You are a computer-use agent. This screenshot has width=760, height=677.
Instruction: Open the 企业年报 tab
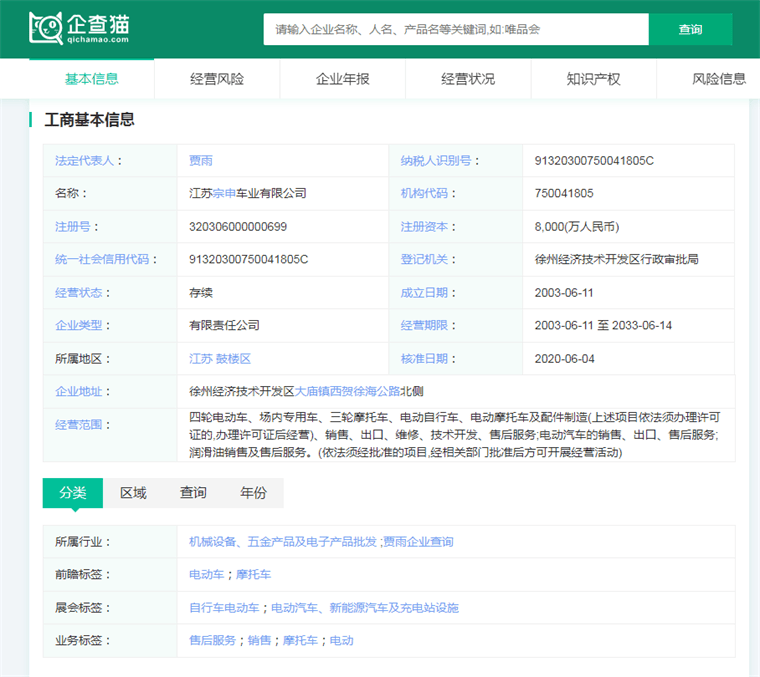(x=342, y=79)
